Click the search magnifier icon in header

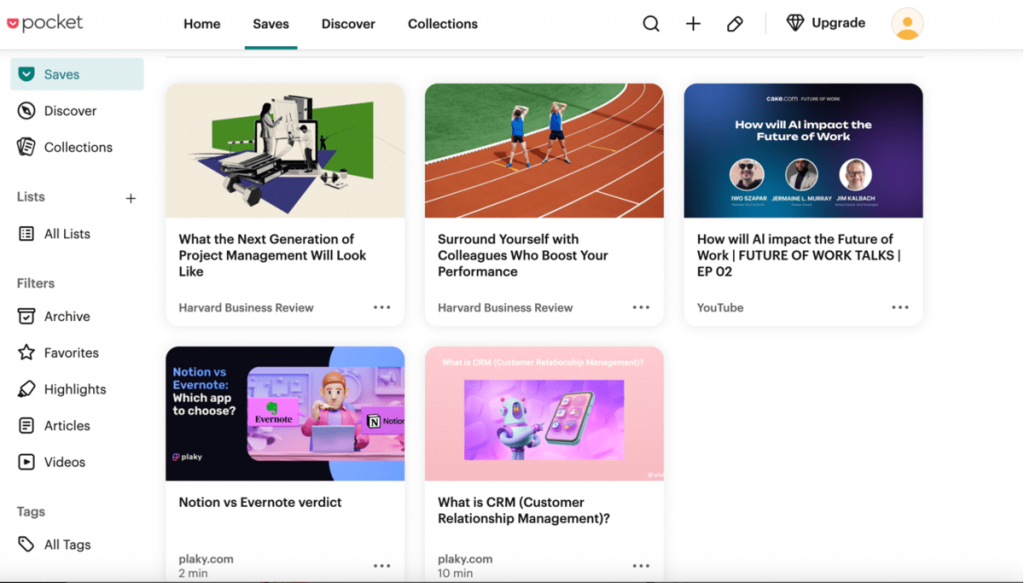(651, 24)
